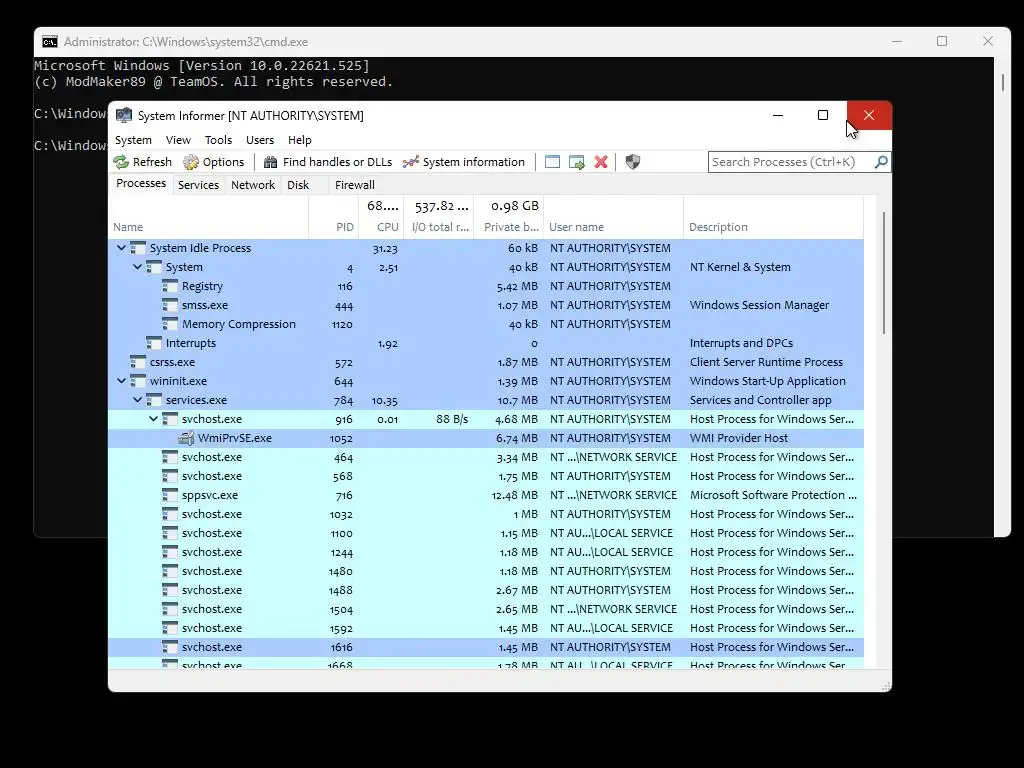
Task: Sort by Description column header
Action: [x=773, y=217]
